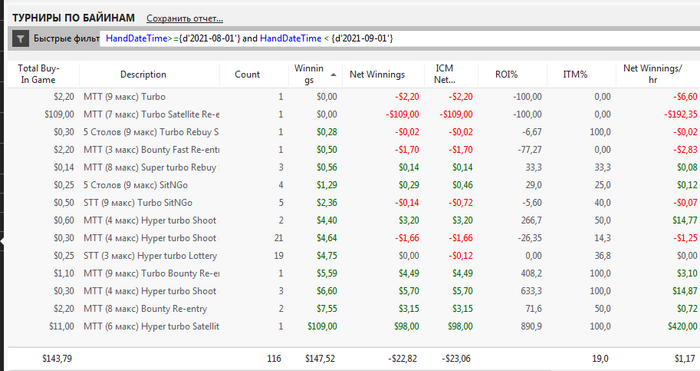Click total Net Winnings -$22,82
Viewport: 700px width, 371px height.
point(403,358)
